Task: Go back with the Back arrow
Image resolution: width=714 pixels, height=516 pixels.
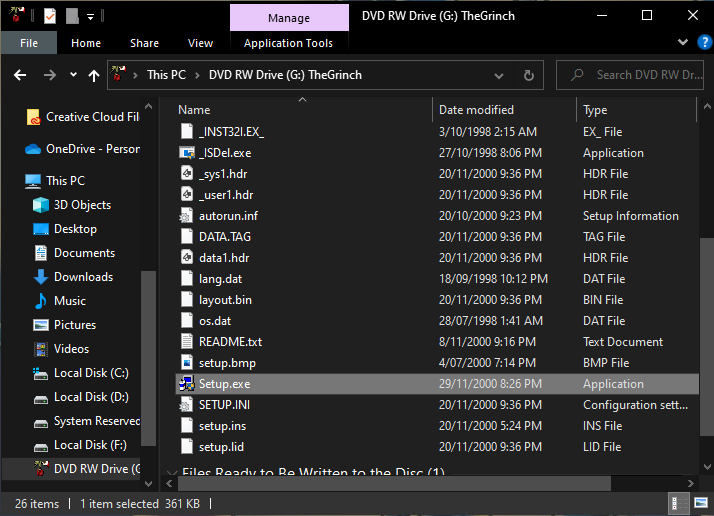Action: tap(20, 75)
